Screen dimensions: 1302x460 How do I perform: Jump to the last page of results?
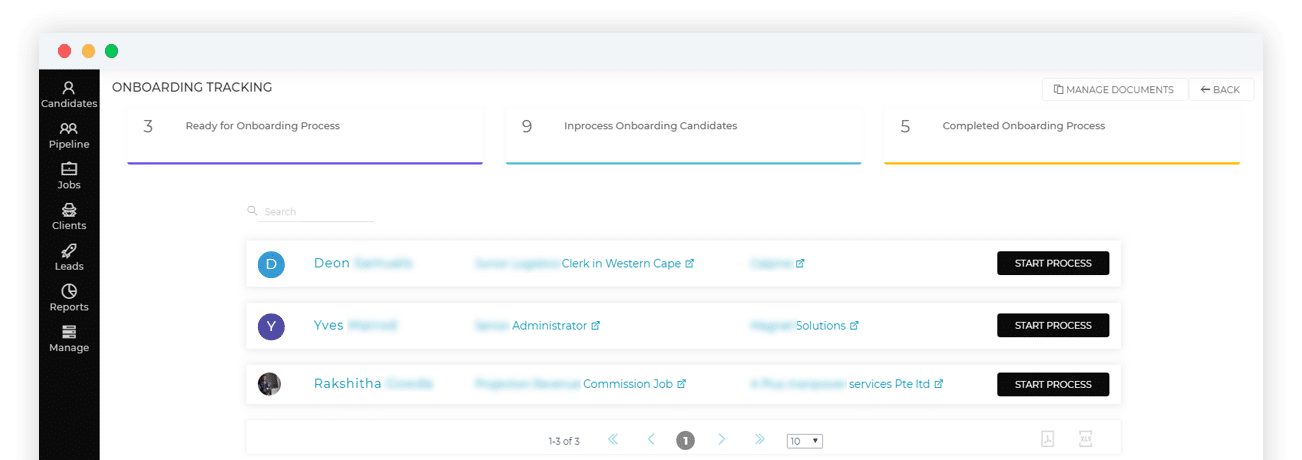tap(759, 440)
